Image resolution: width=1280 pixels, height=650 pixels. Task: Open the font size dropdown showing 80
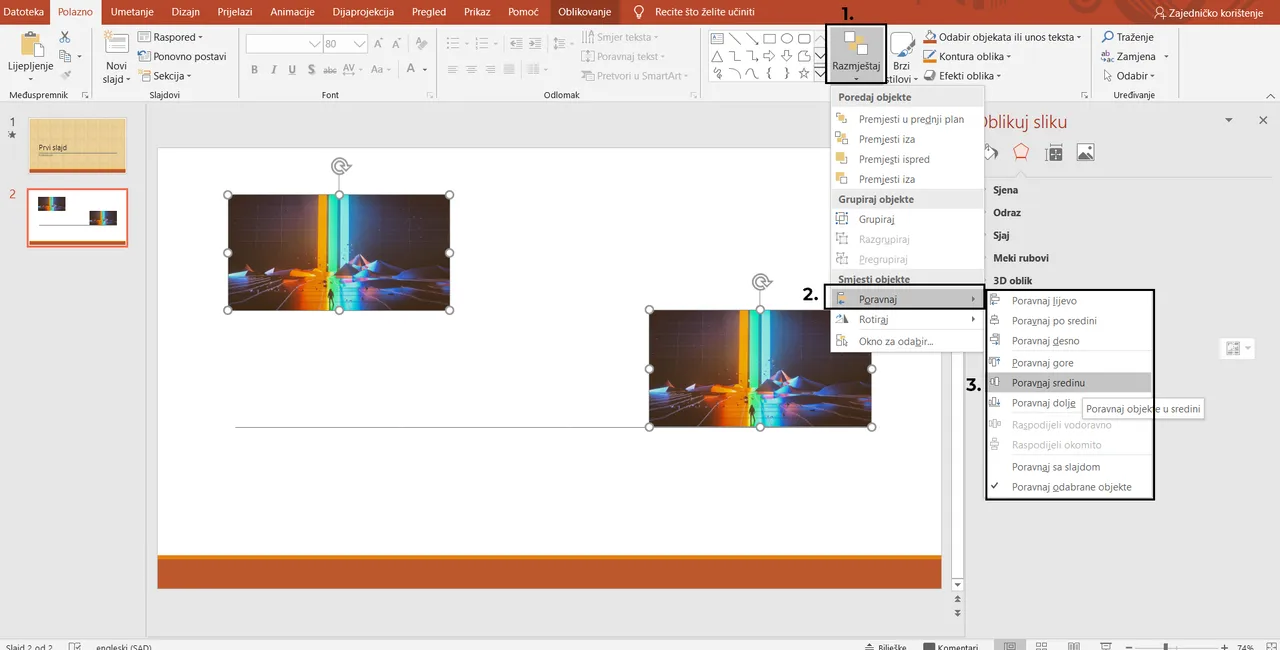click(x=345, y=44)
